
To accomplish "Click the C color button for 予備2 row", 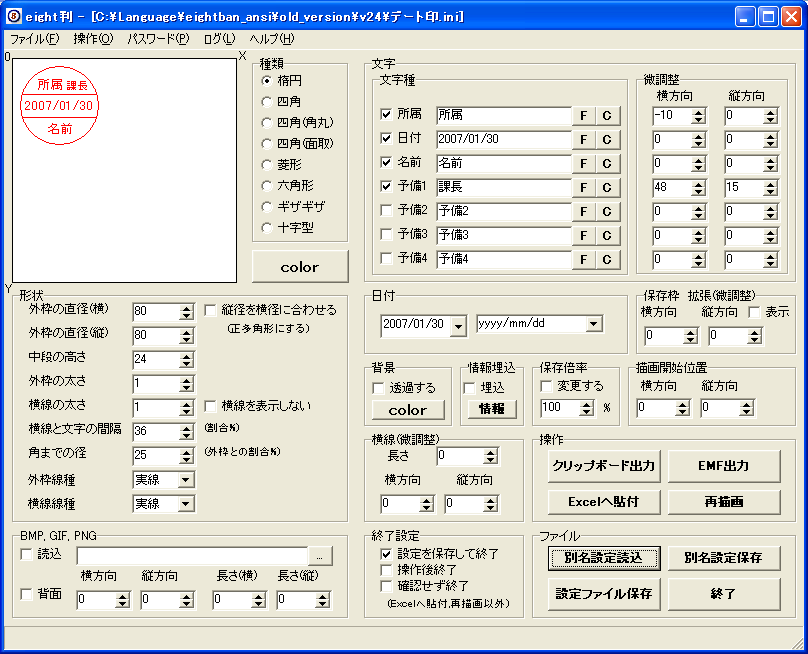I will click(x=607, y=212).
